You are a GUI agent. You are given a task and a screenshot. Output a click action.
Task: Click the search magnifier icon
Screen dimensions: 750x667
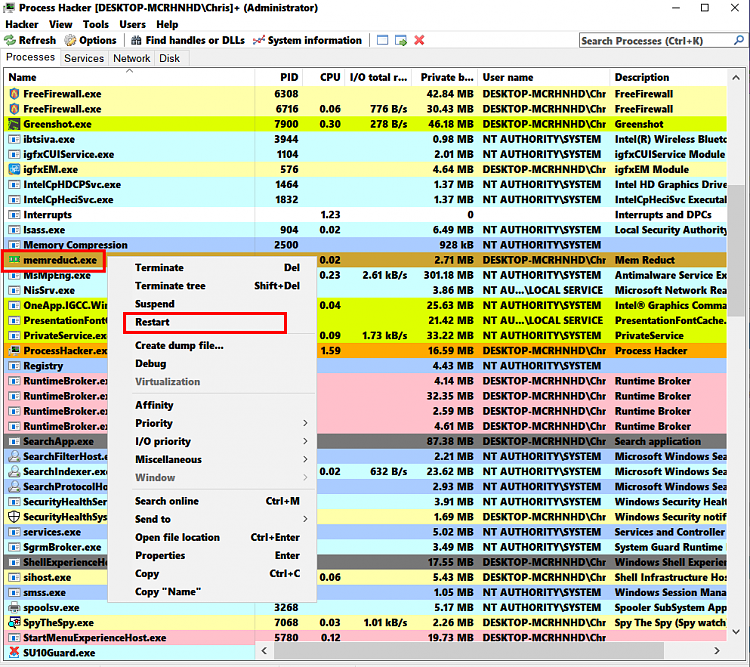coord(739,41)
